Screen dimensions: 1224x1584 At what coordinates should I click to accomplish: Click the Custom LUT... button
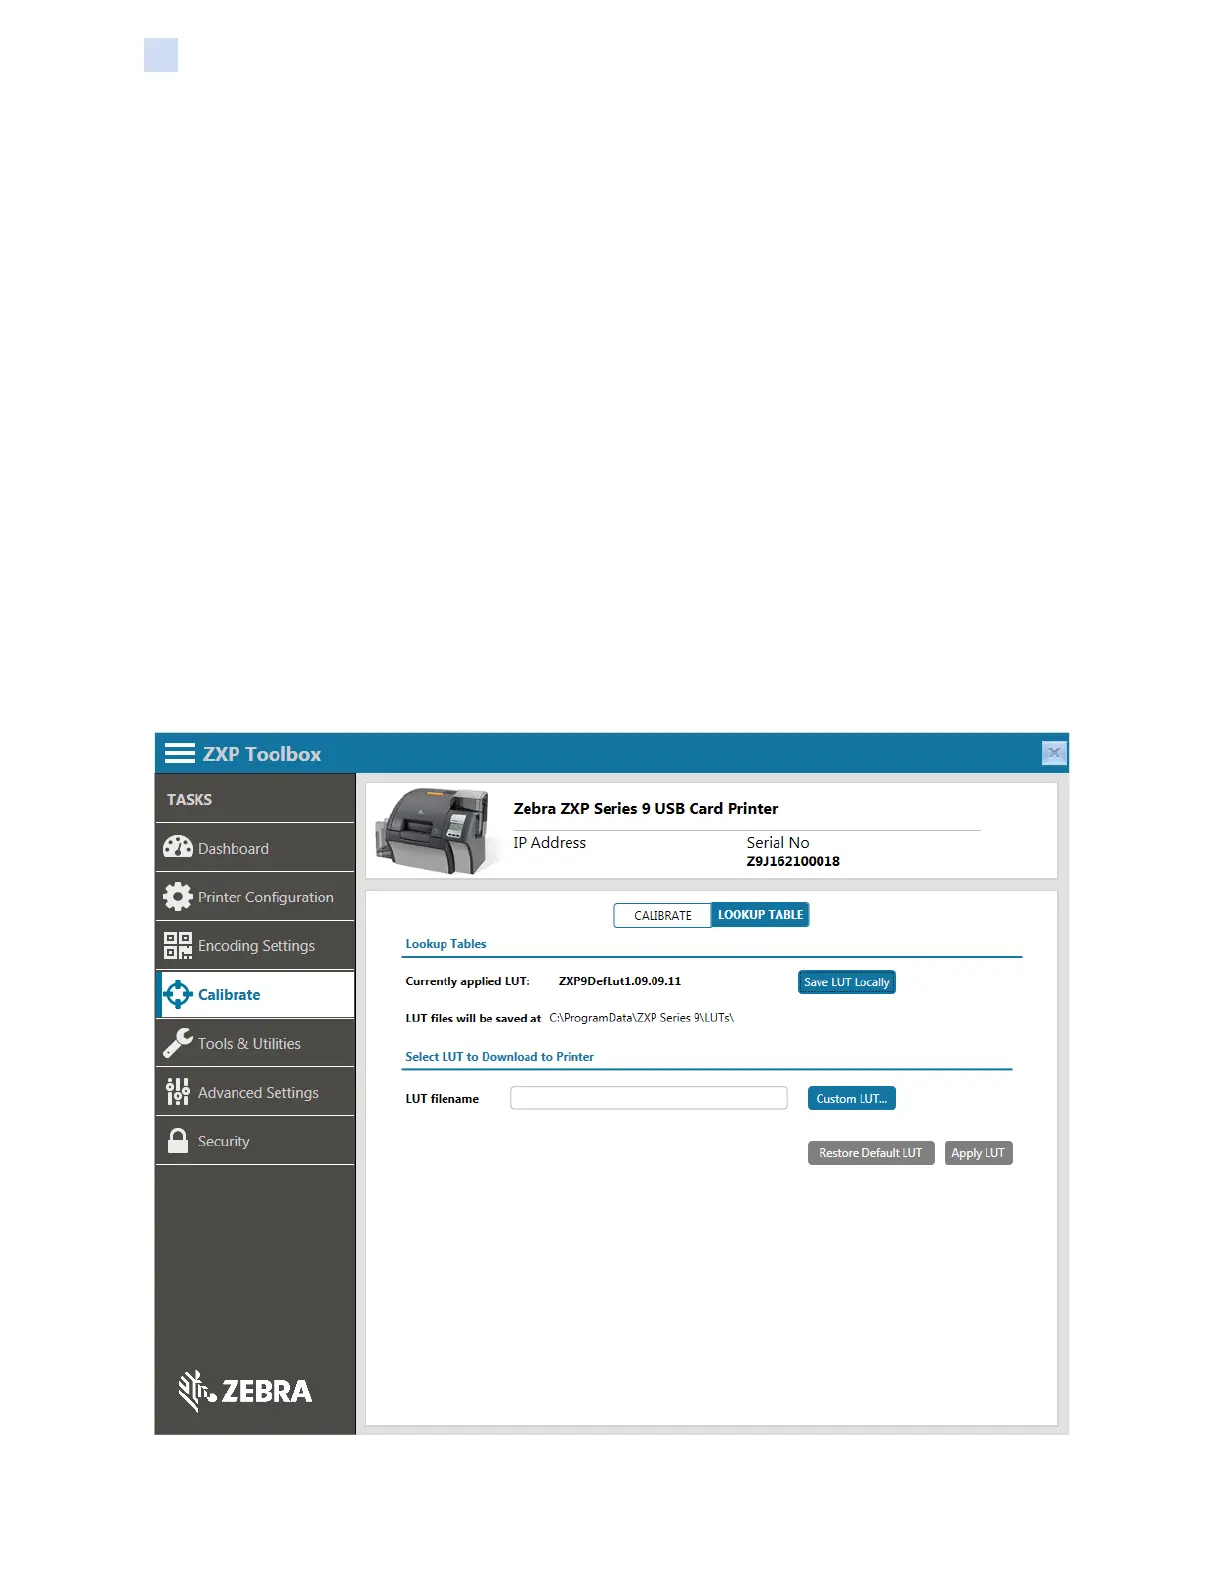852,1098
